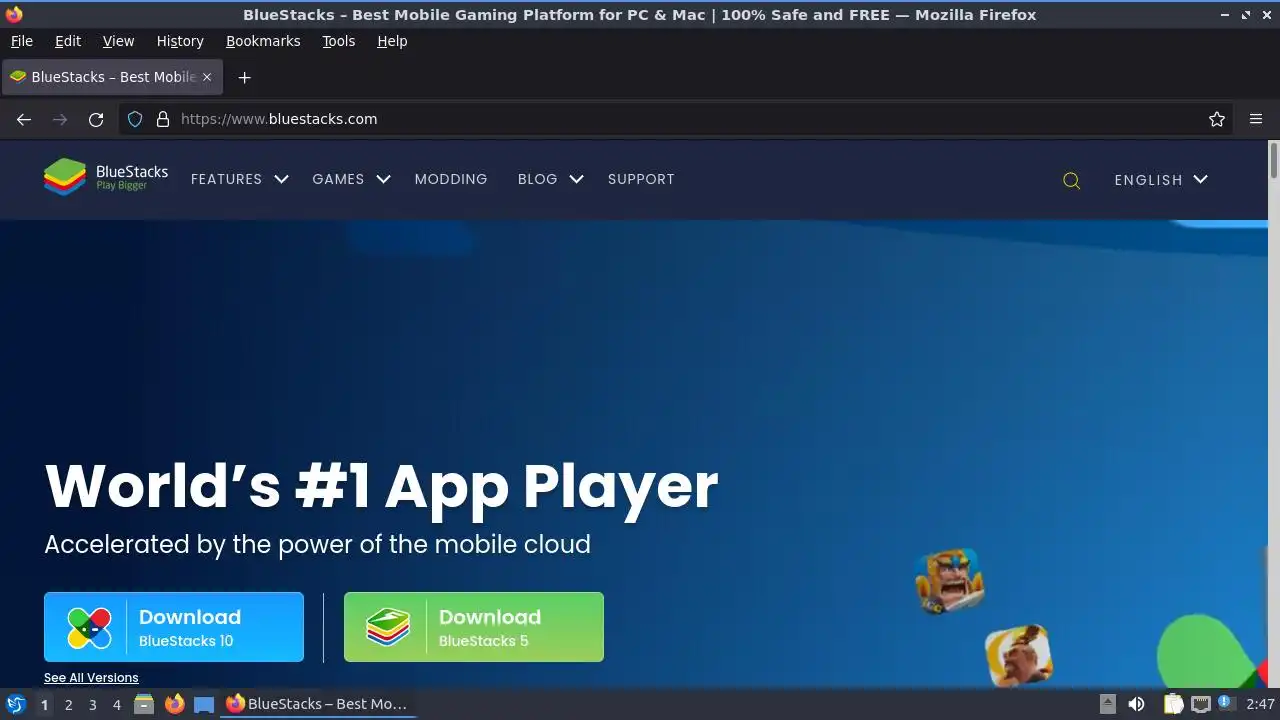Expand the BLOG dropdown menu
This screenshot has height=720, width=1280.
(x=550, y=179)
